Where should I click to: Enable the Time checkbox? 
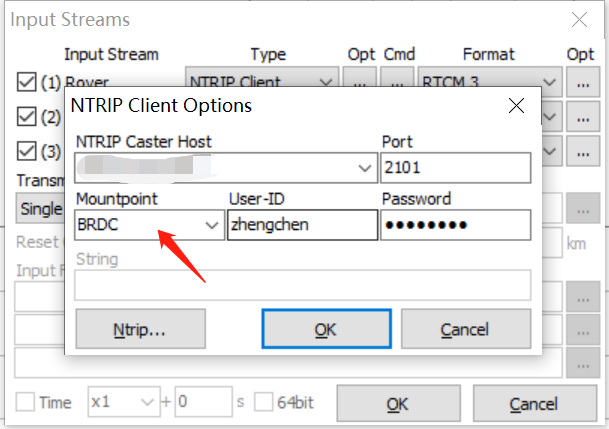tap(25, 401)
